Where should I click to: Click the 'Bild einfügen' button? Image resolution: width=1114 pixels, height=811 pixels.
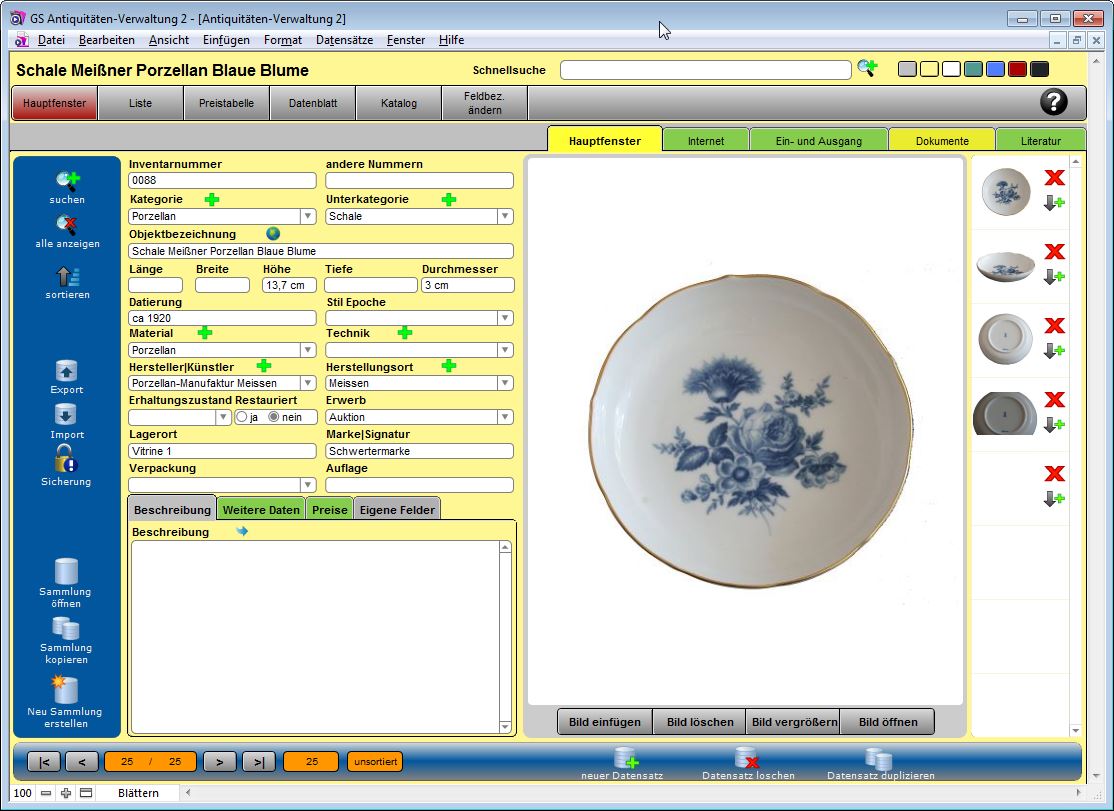604,722
